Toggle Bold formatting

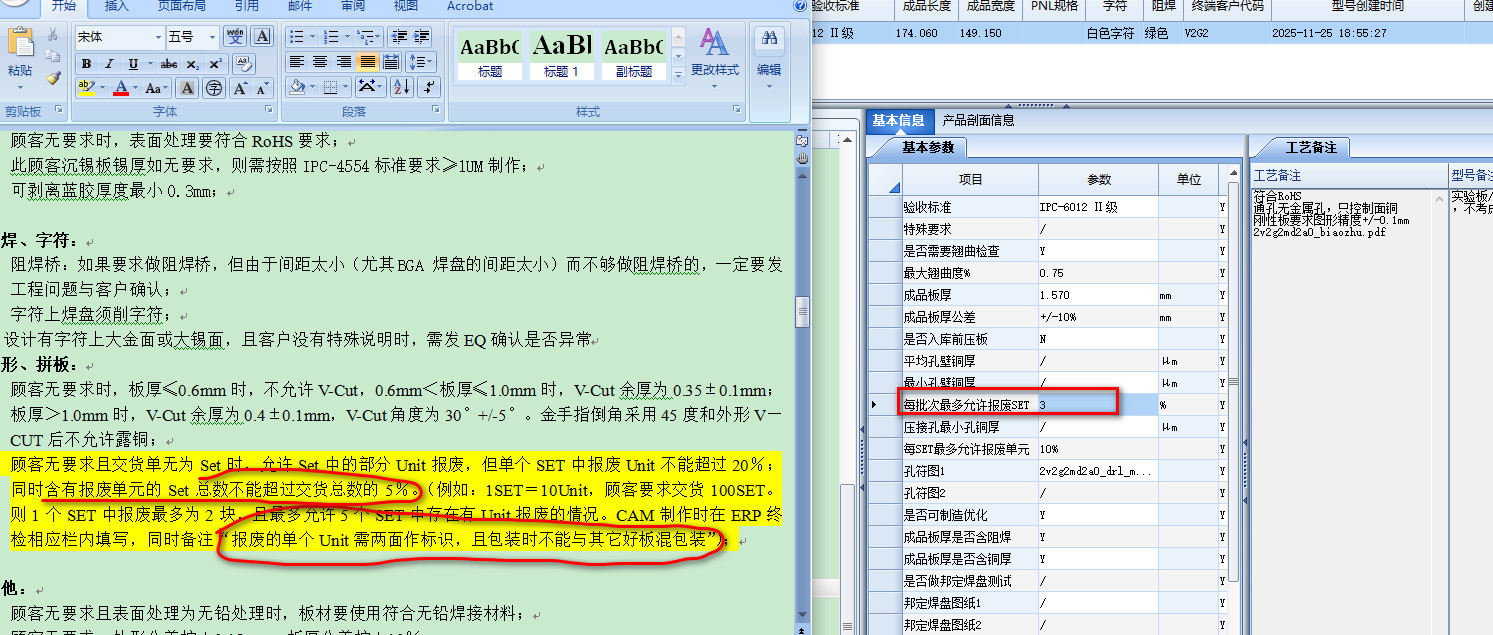click(87, 64)
